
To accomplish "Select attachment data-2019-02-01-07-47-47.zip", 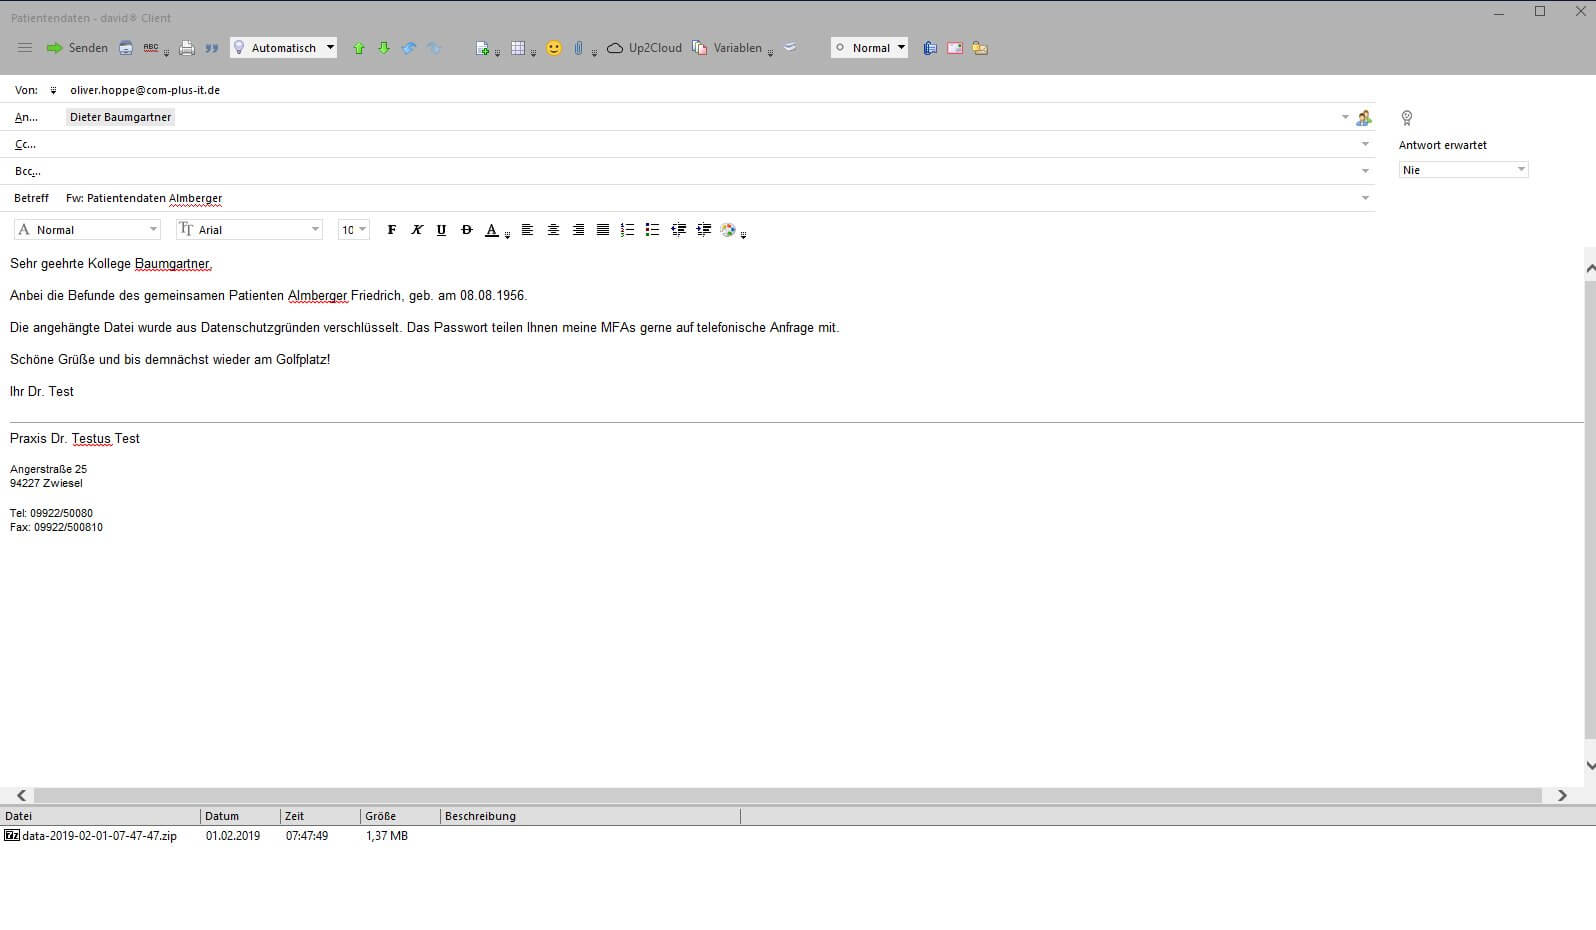I will coord(99,836).
